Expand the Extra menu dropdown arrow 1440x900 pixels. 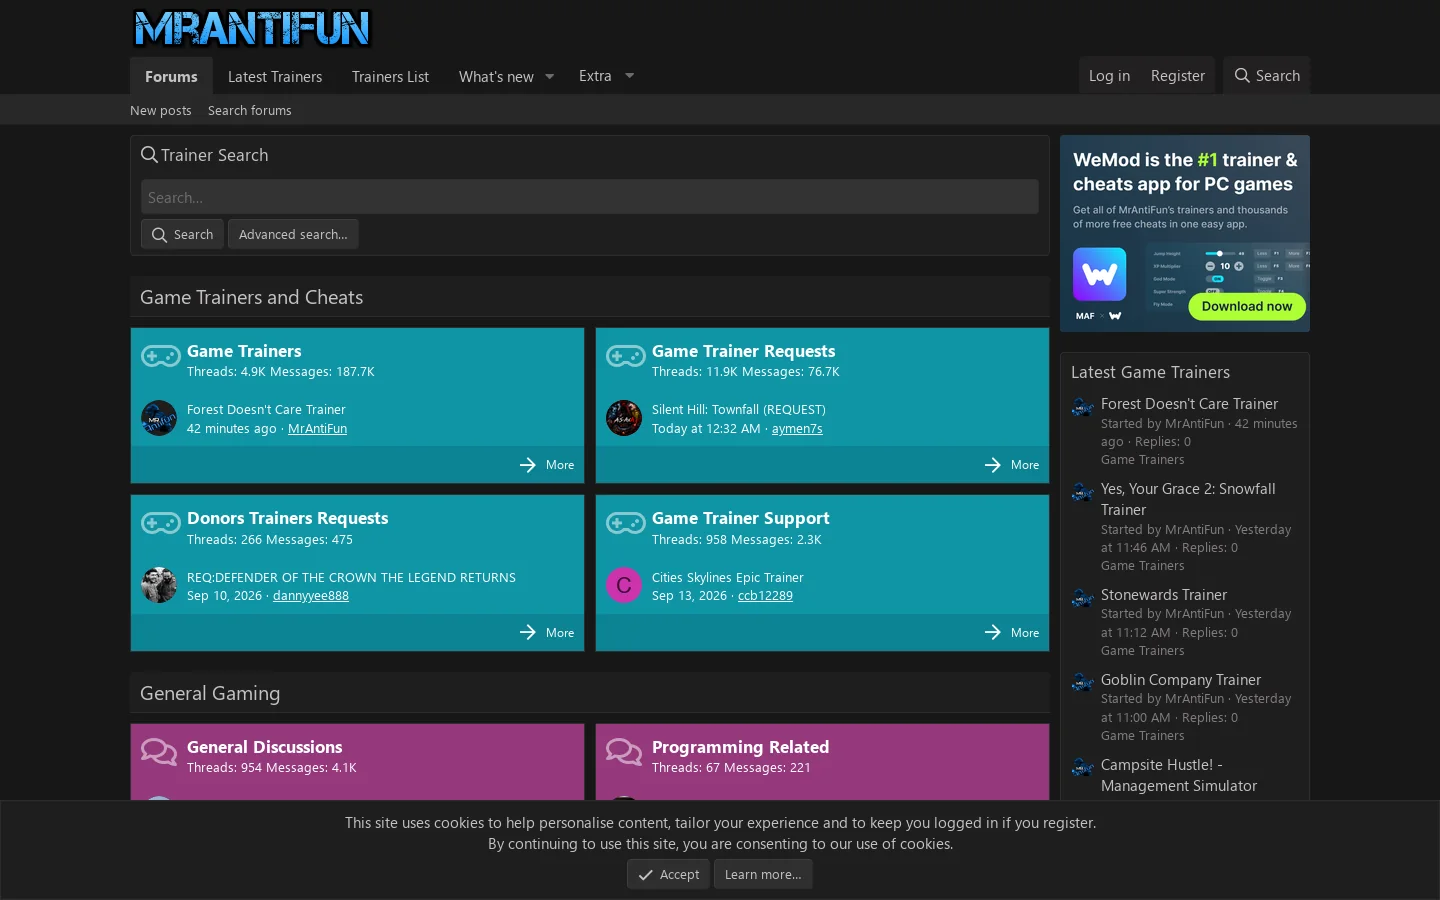pos(629,76)
